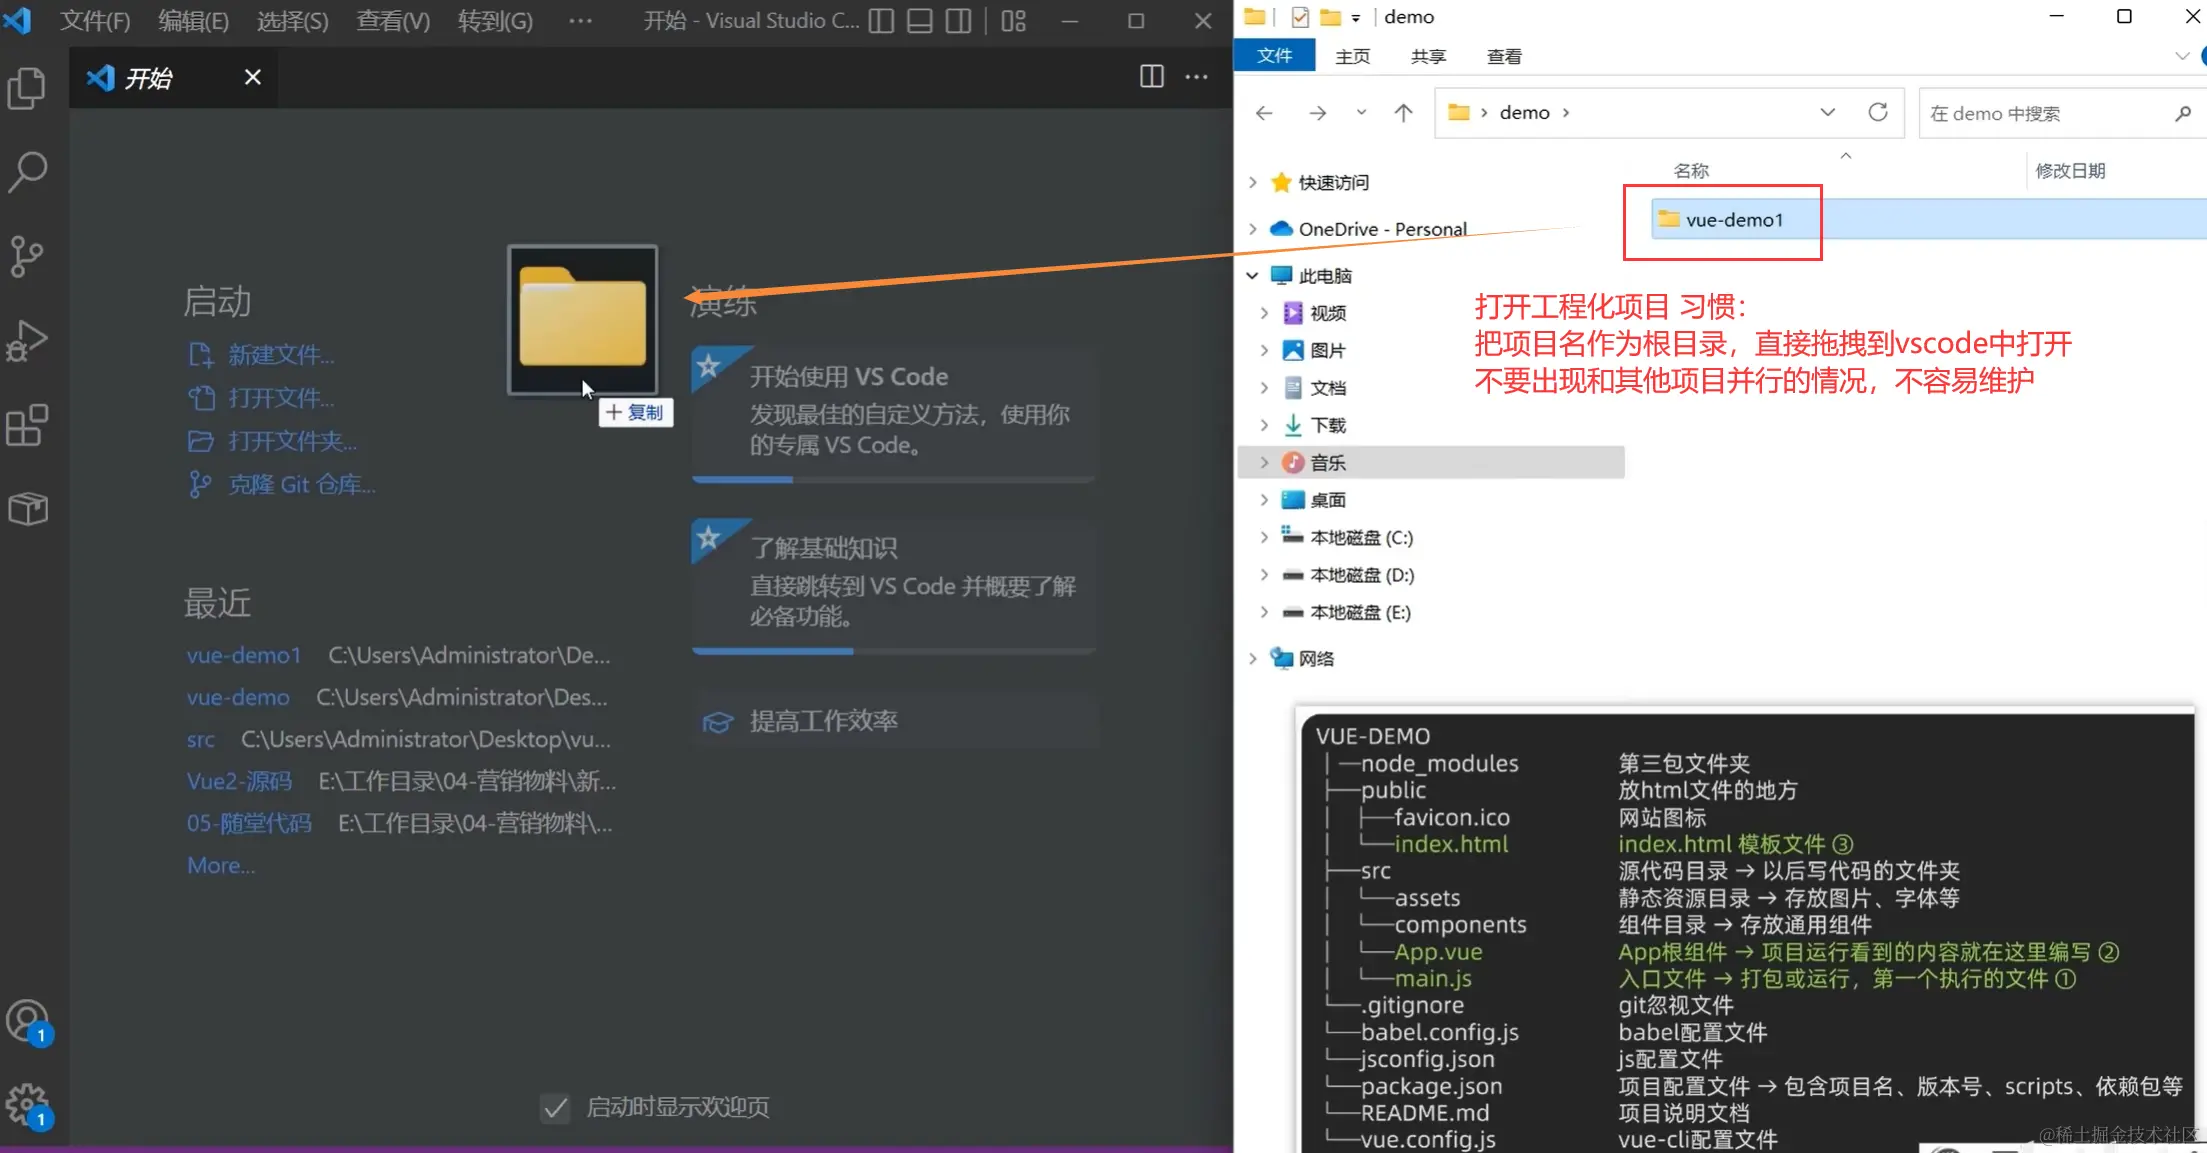
Task: Click 打开文件... link
Action: 281,398
